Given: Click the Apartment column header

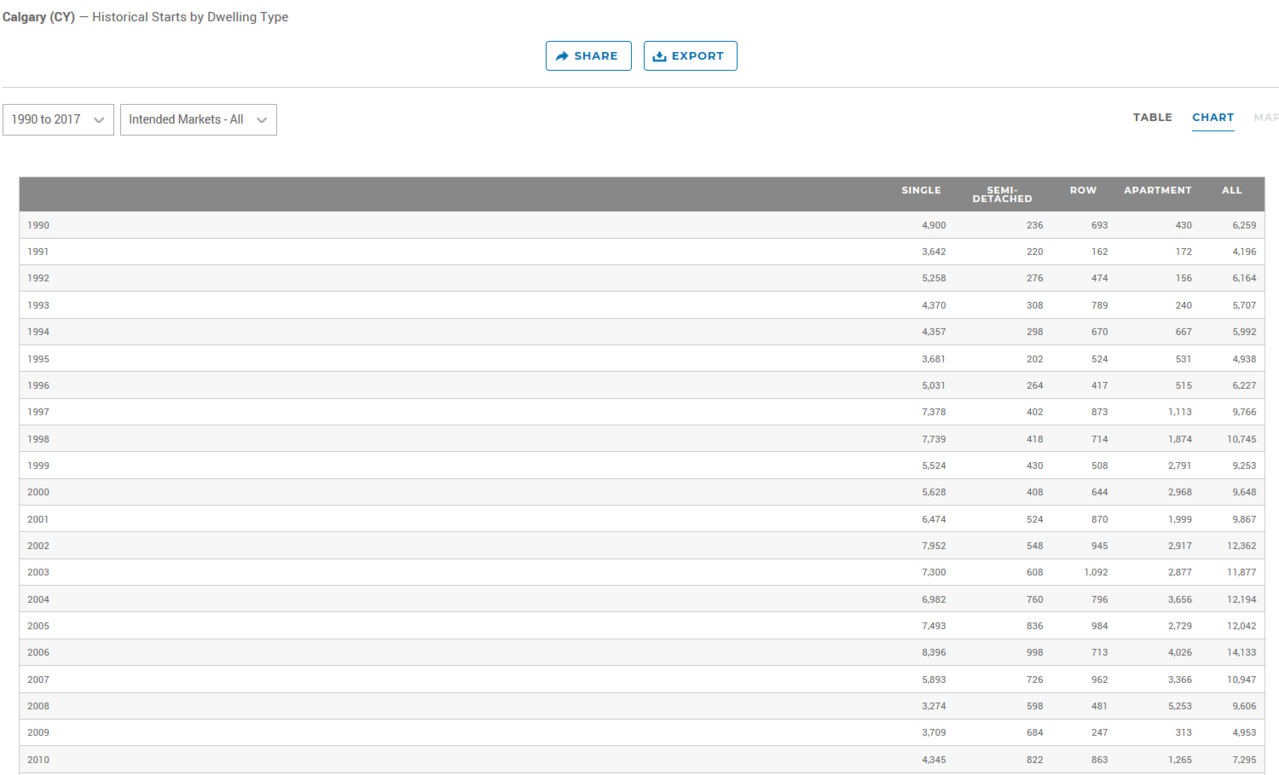Looking at the screenshot, I should click(x=1158, y=190).
